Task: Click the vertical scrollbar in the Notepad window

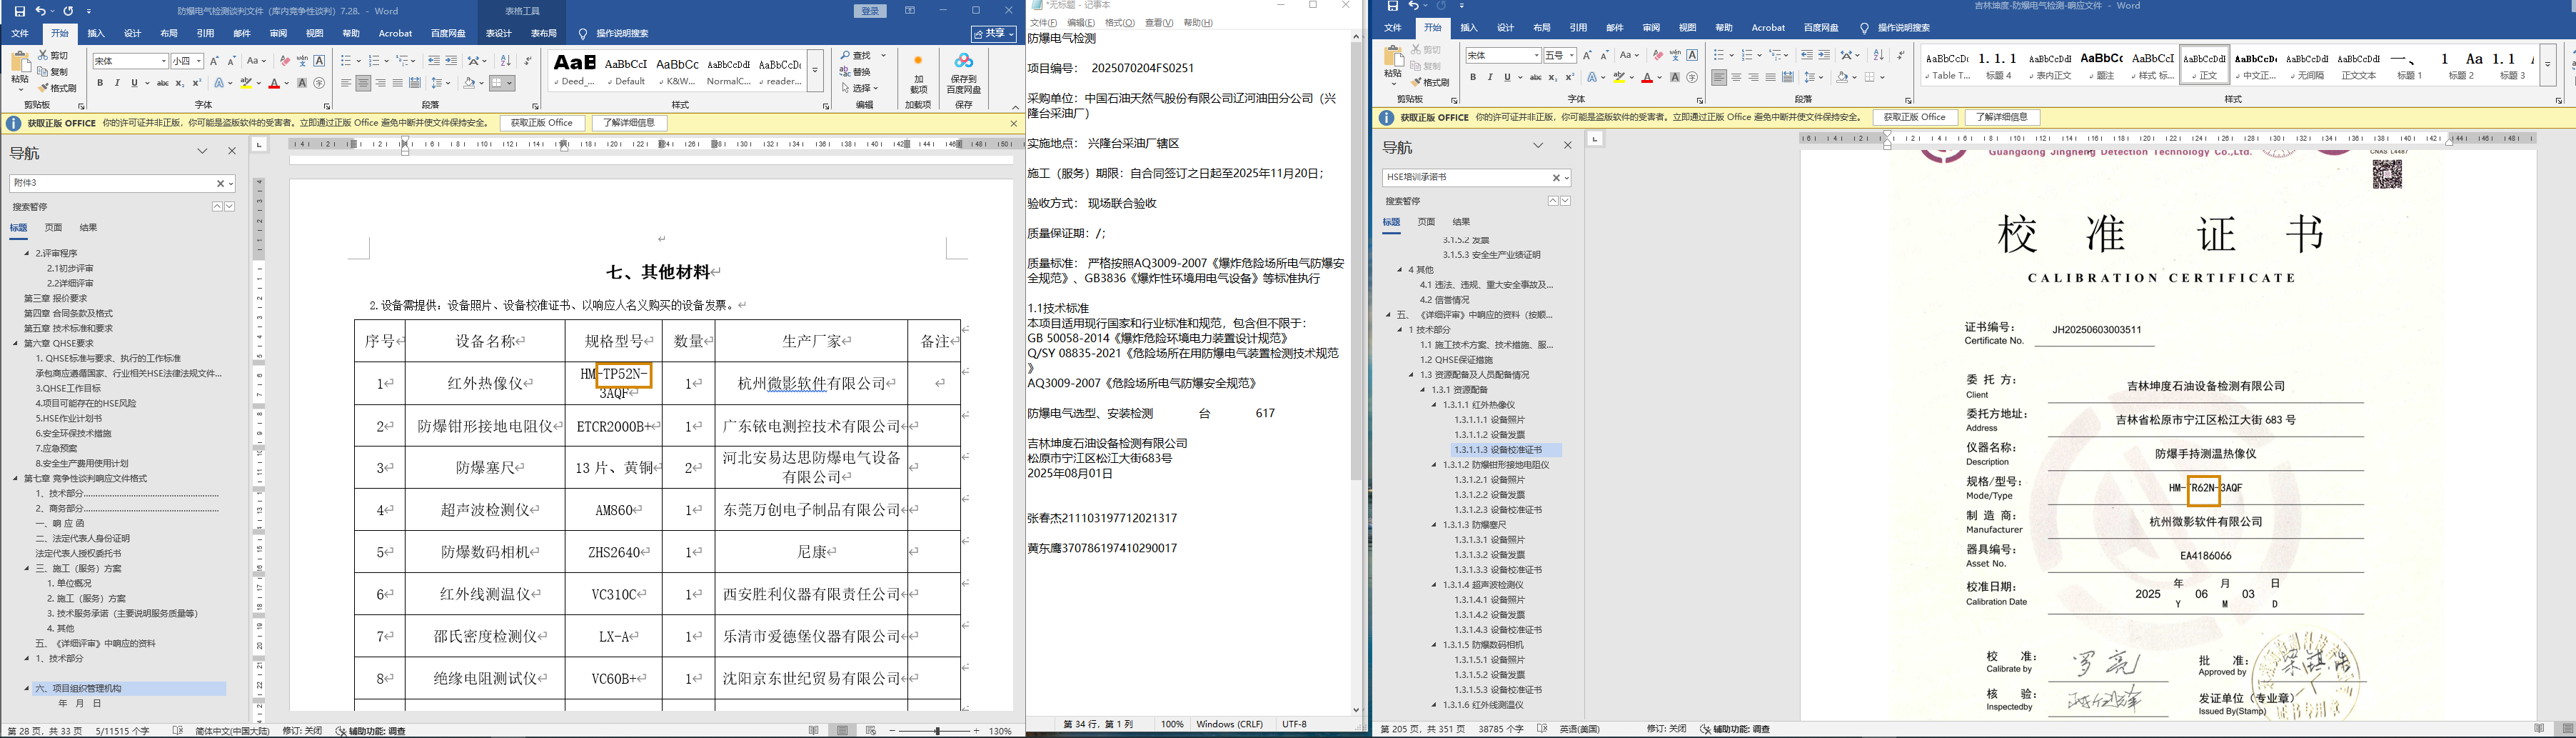Action: pos(1356,374)
